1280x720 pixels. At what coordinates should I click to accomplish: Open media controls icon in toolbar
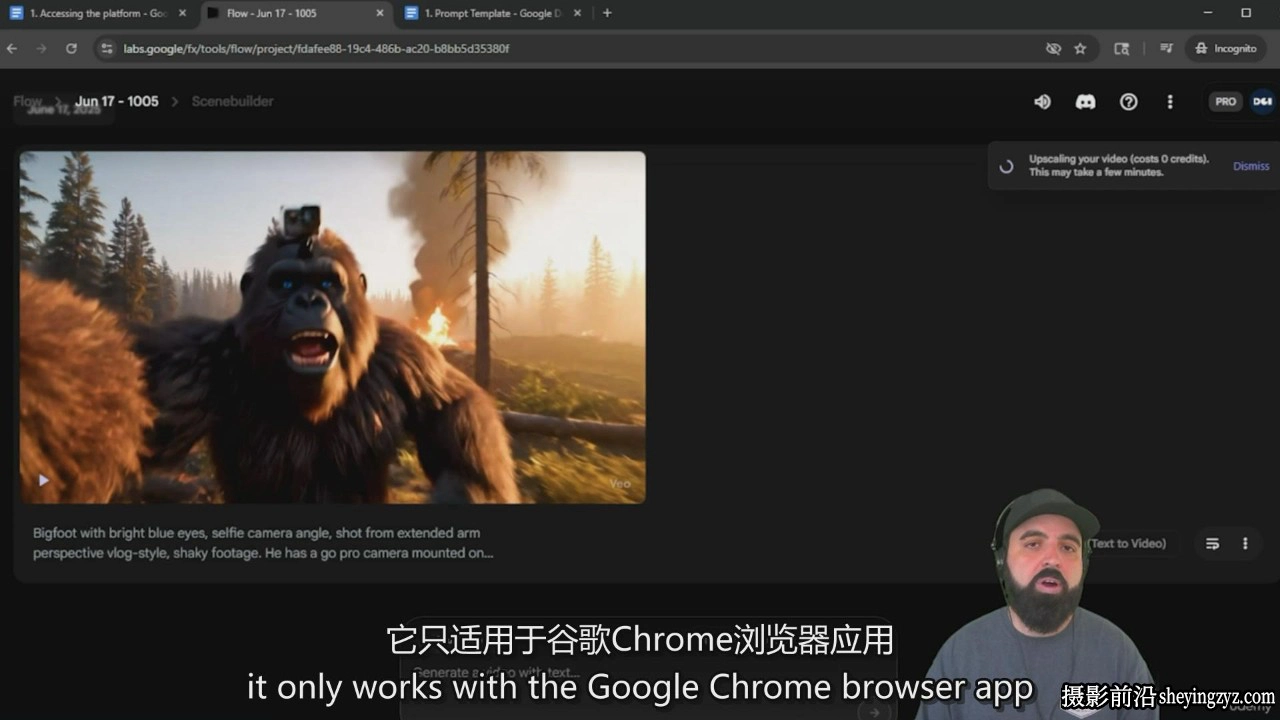[1166, 48]
